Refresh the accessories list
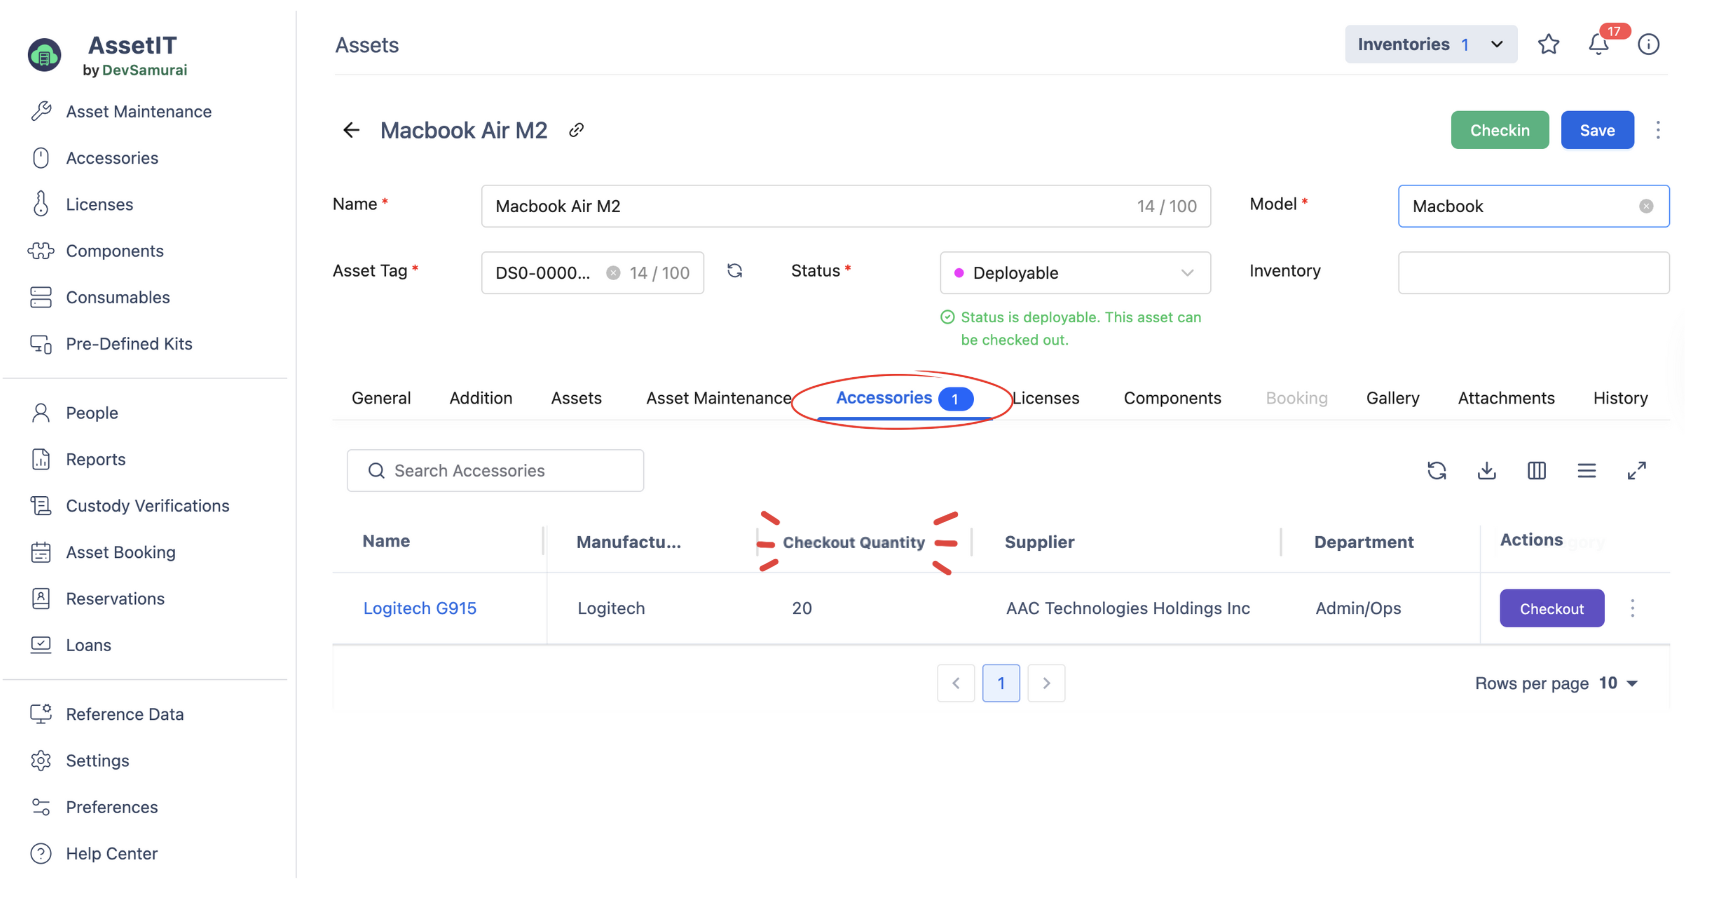1714x898 pixels. 1436,471
